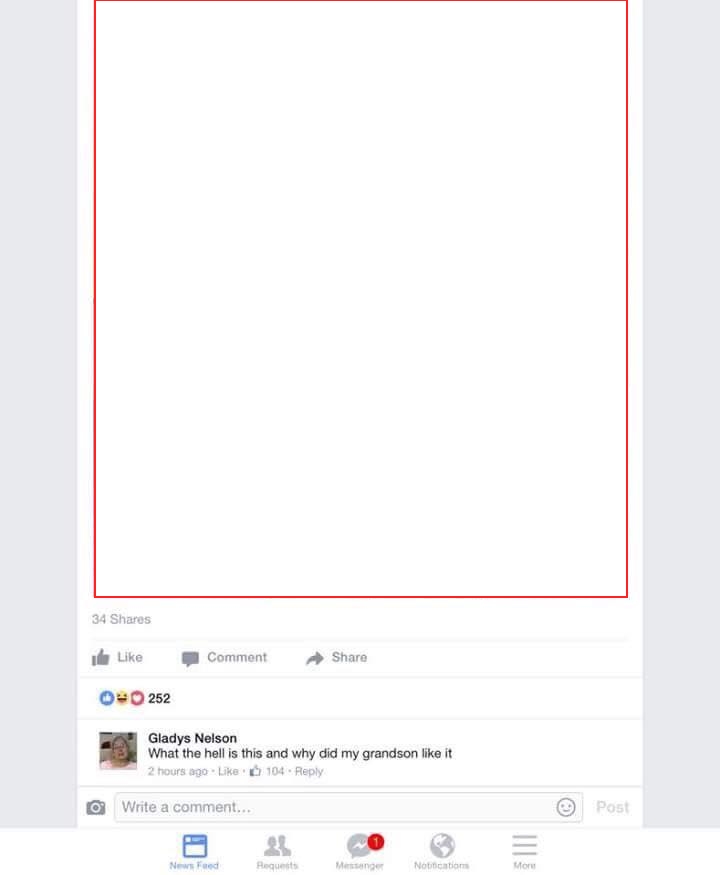Open the More hamburger menu
The image size is (720, 875).
[x=525, y=852]
